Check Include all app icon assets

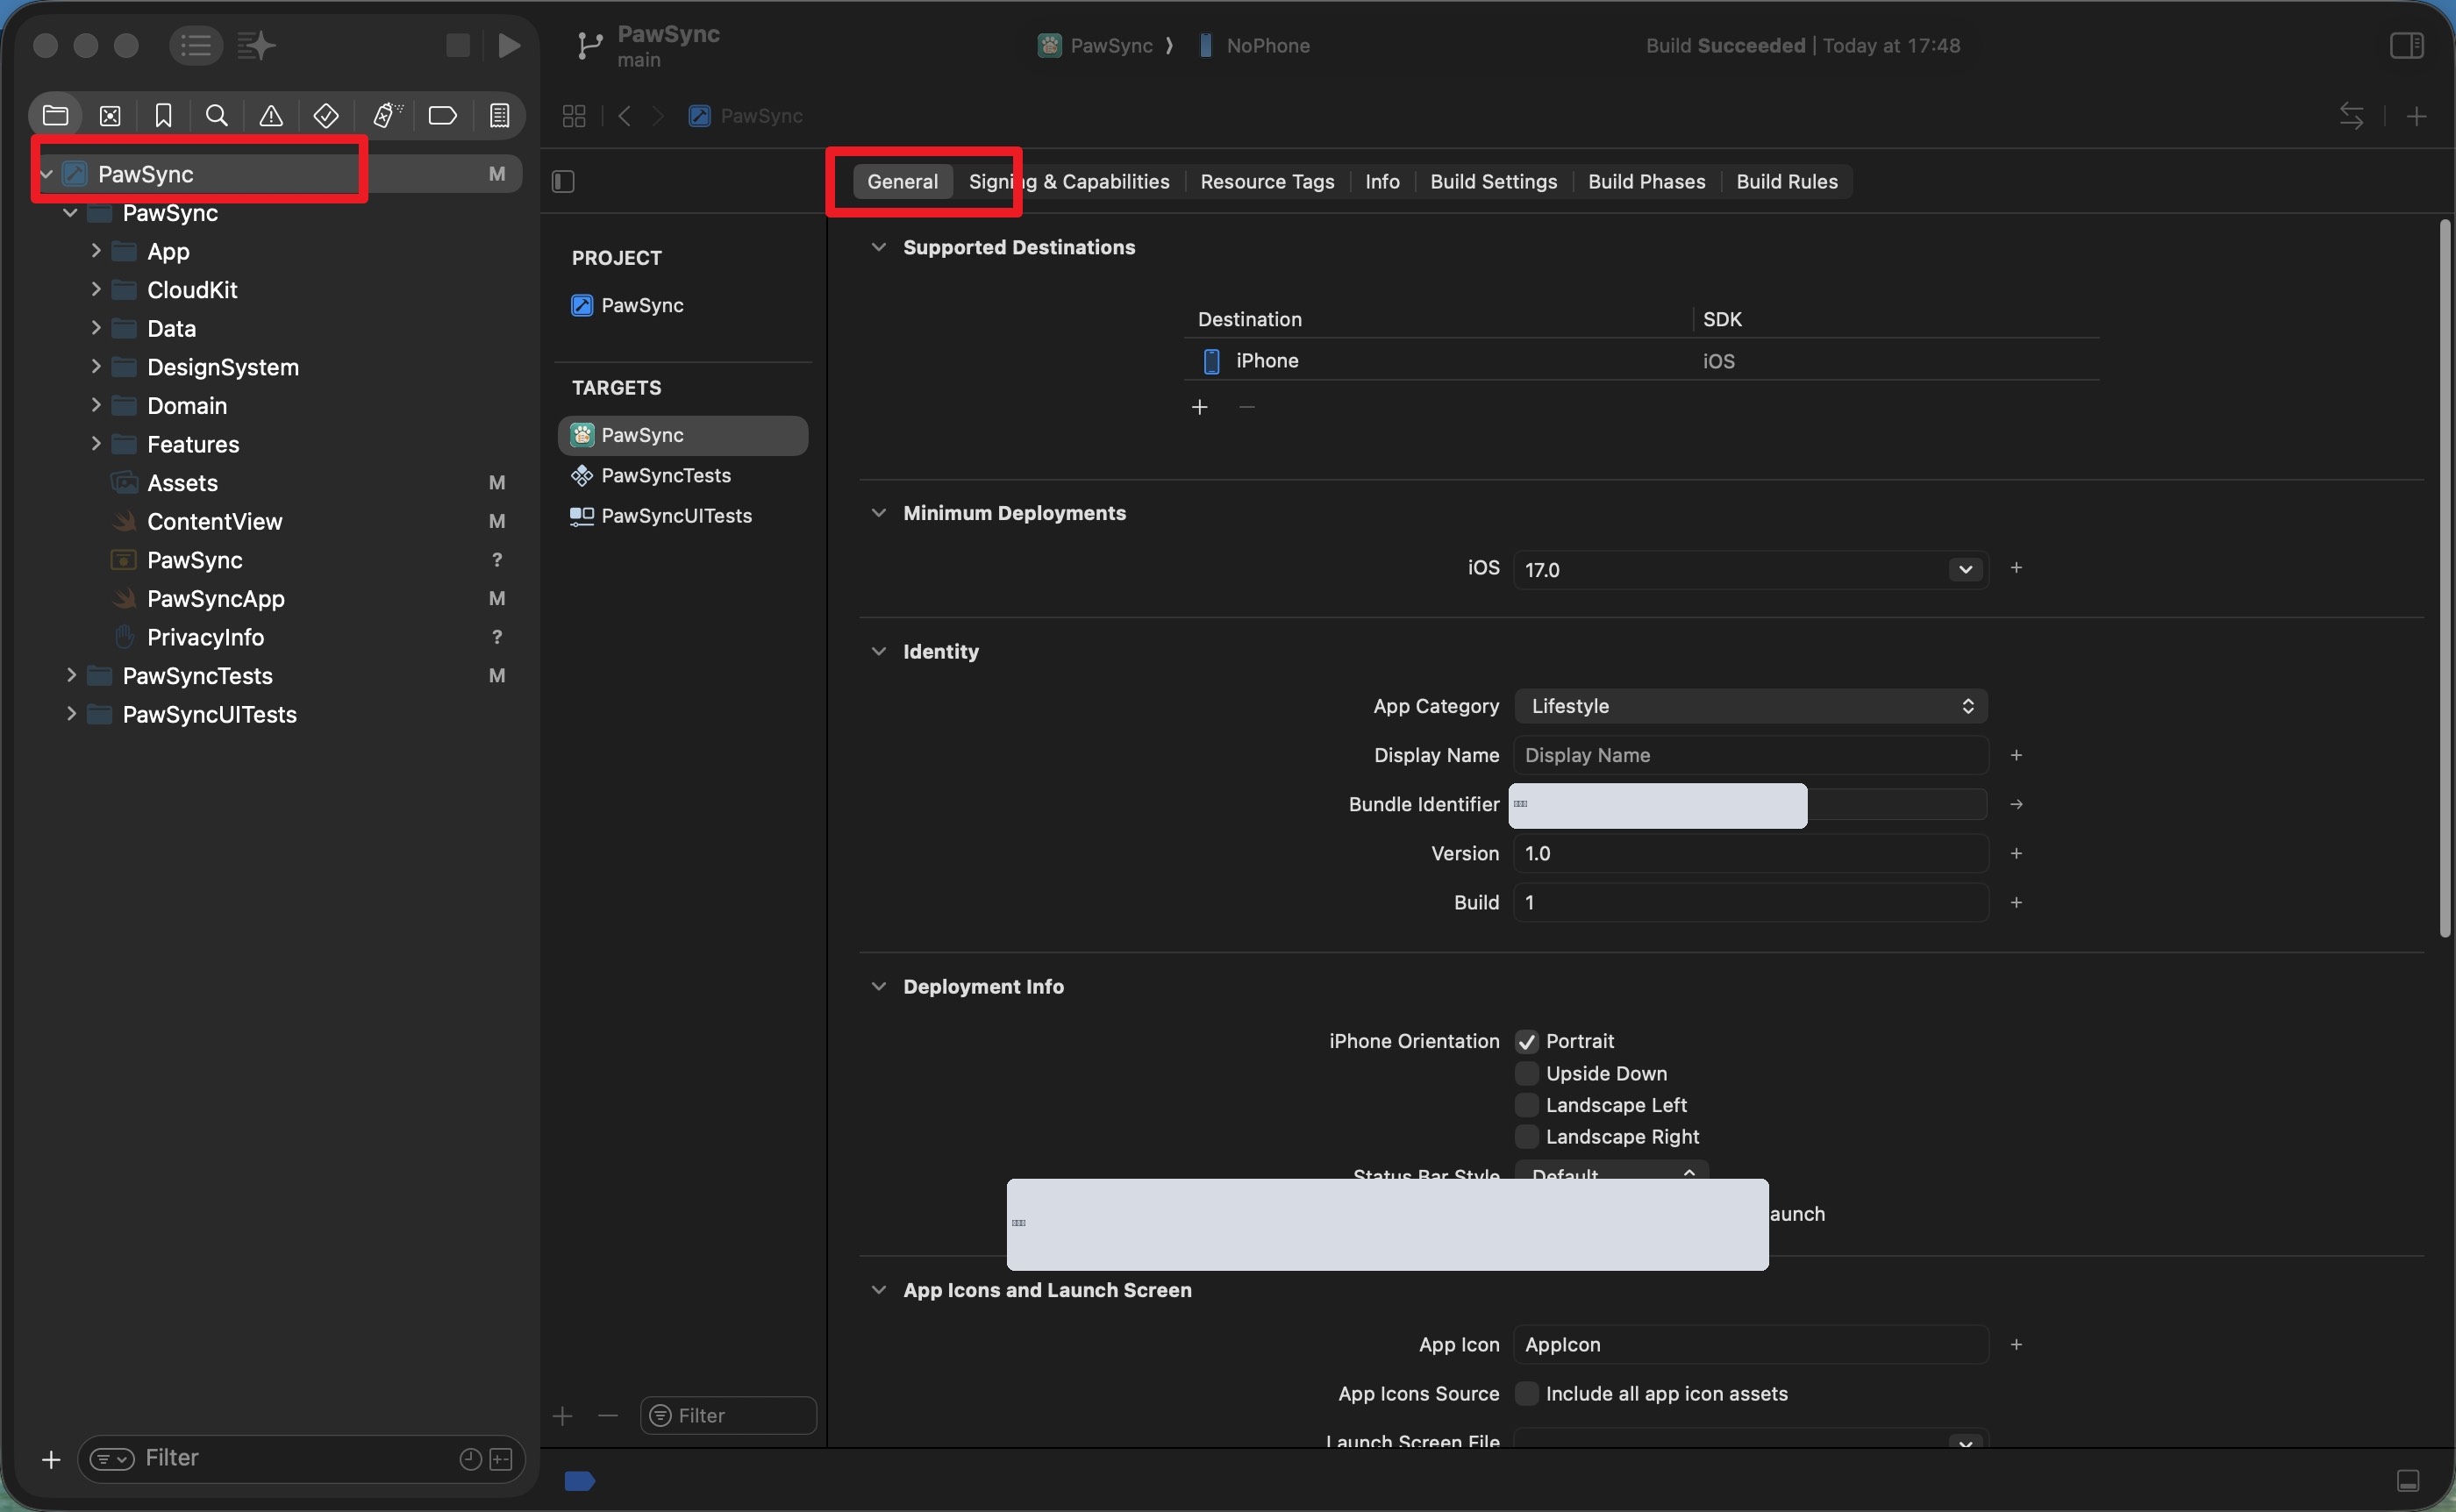click(x=1526, y=1393)
